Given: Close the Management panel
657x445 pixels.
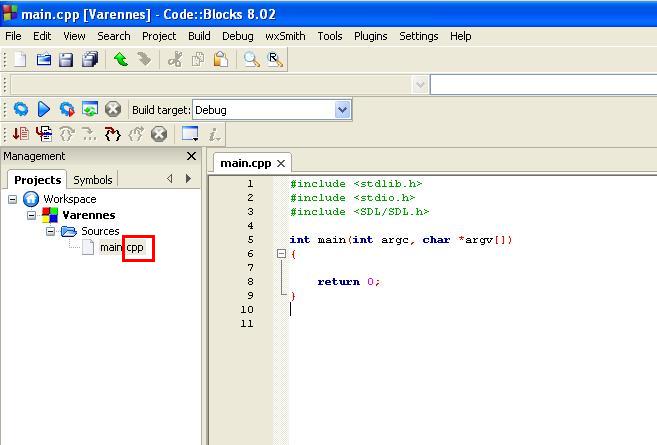Looking at the screenshot, I should [191, 156].
